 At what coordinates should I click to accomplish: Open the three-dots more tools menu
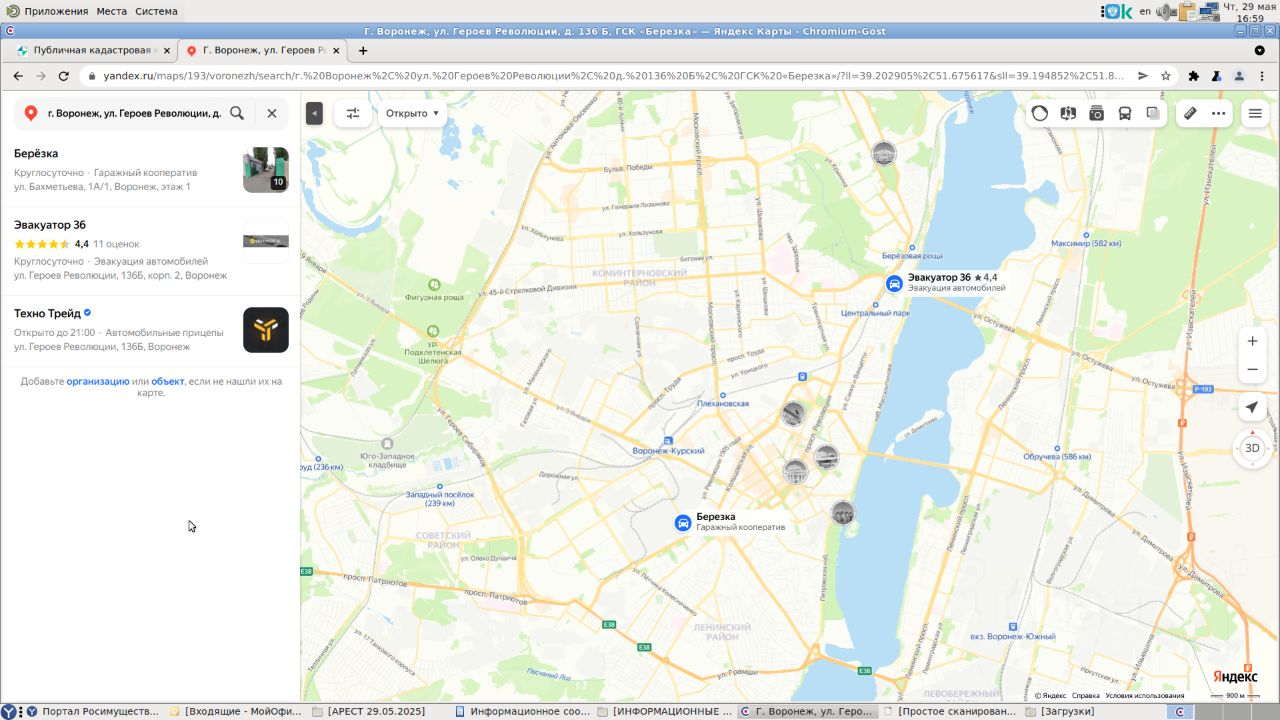(1218, 113)
